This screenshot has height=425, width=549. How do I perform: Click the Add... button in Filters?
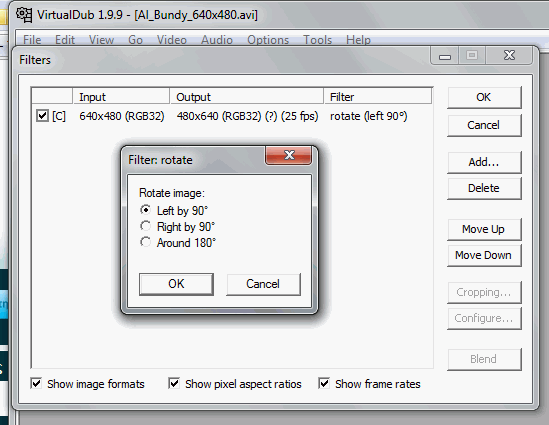pos(484,162)
